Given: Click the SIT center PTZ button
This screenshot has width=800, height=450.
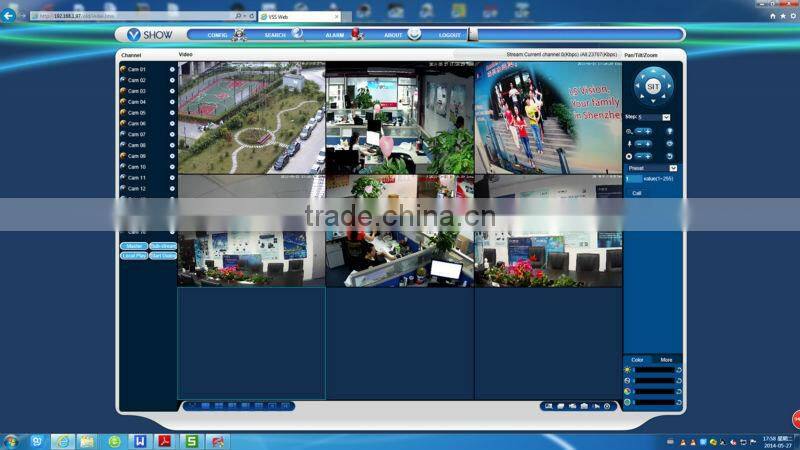Looking at the screenshot, I should click(x=653, y=87).
